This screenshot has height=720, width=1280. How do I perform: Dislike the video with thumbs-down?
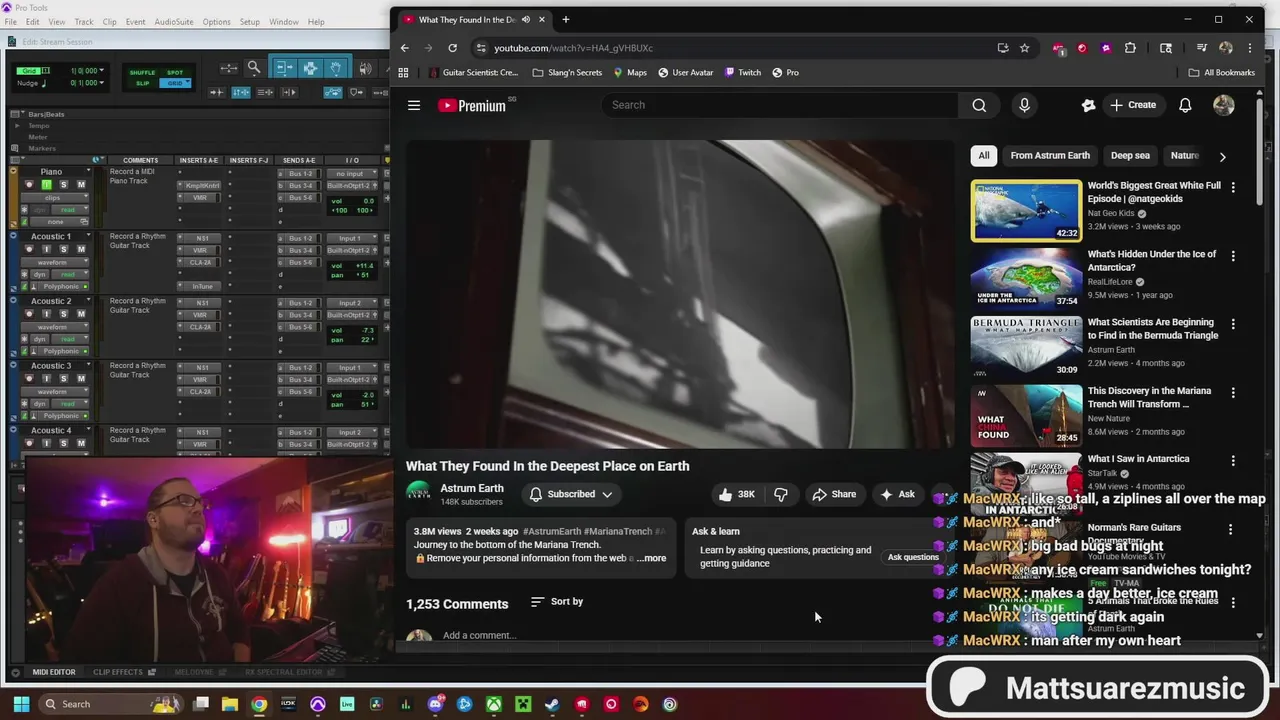pyautogui.click(x=781, y=494)
